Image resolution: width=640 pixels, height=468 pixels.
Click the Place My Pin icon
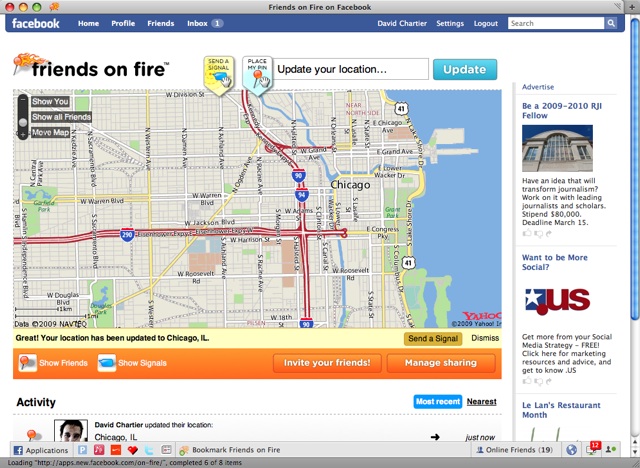[x=258, y=75]
